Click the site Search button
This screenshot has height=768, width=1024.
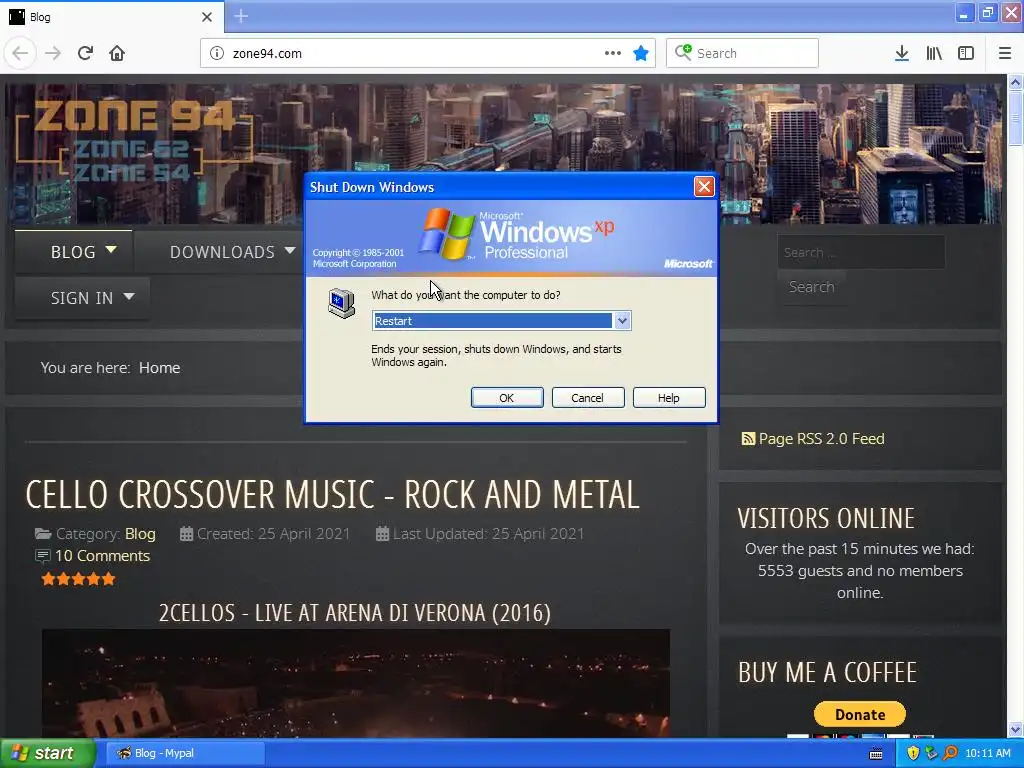click(811, 287)
